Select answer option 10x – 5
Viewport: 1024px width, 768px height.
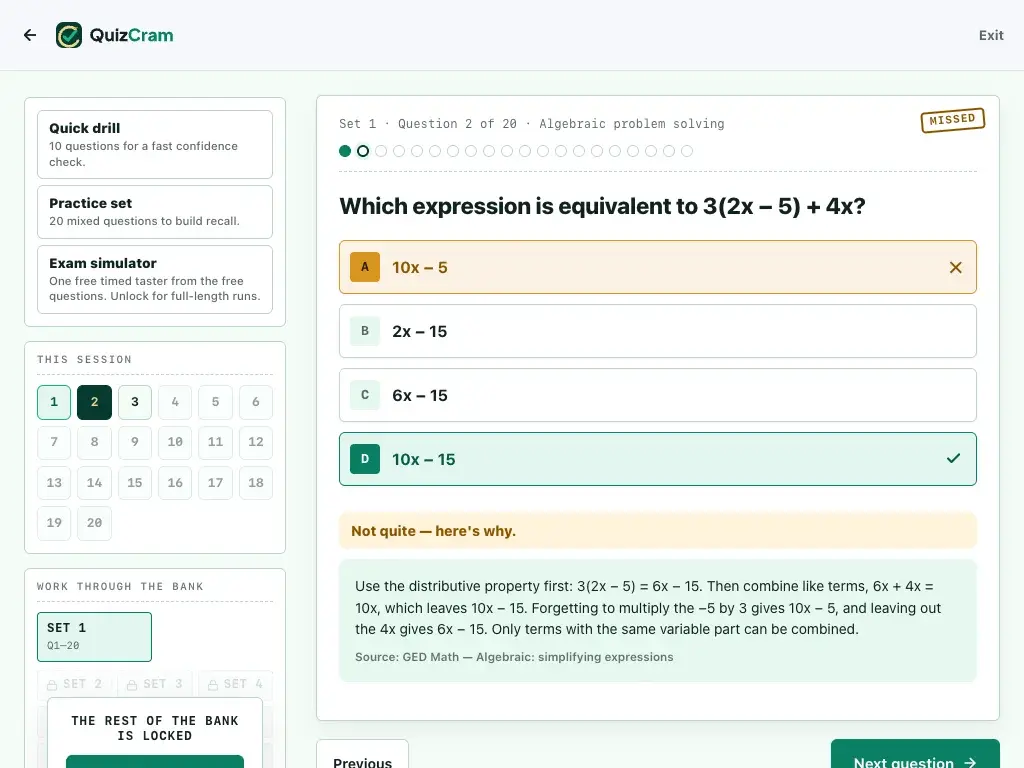(658, 267)
